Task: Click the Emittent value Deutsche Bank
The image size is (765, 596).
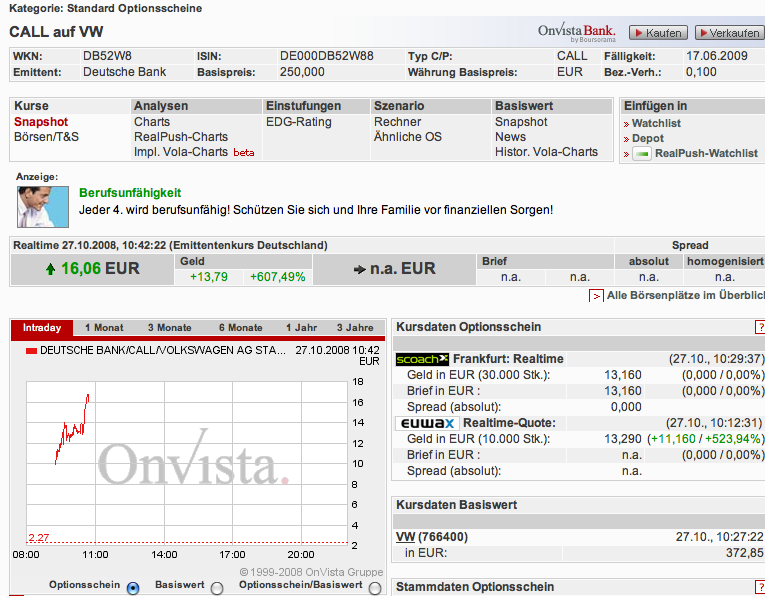Action: pos(124,72)
